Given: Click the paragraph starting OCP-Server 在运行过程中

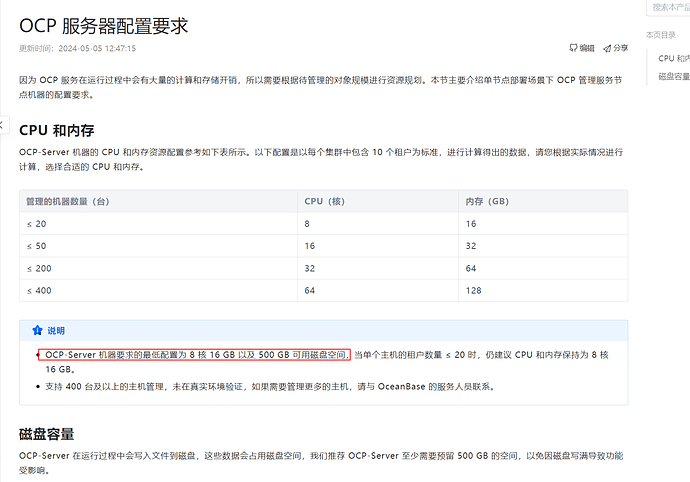Looking at the screenshot, I should click(x=321, y=463).
